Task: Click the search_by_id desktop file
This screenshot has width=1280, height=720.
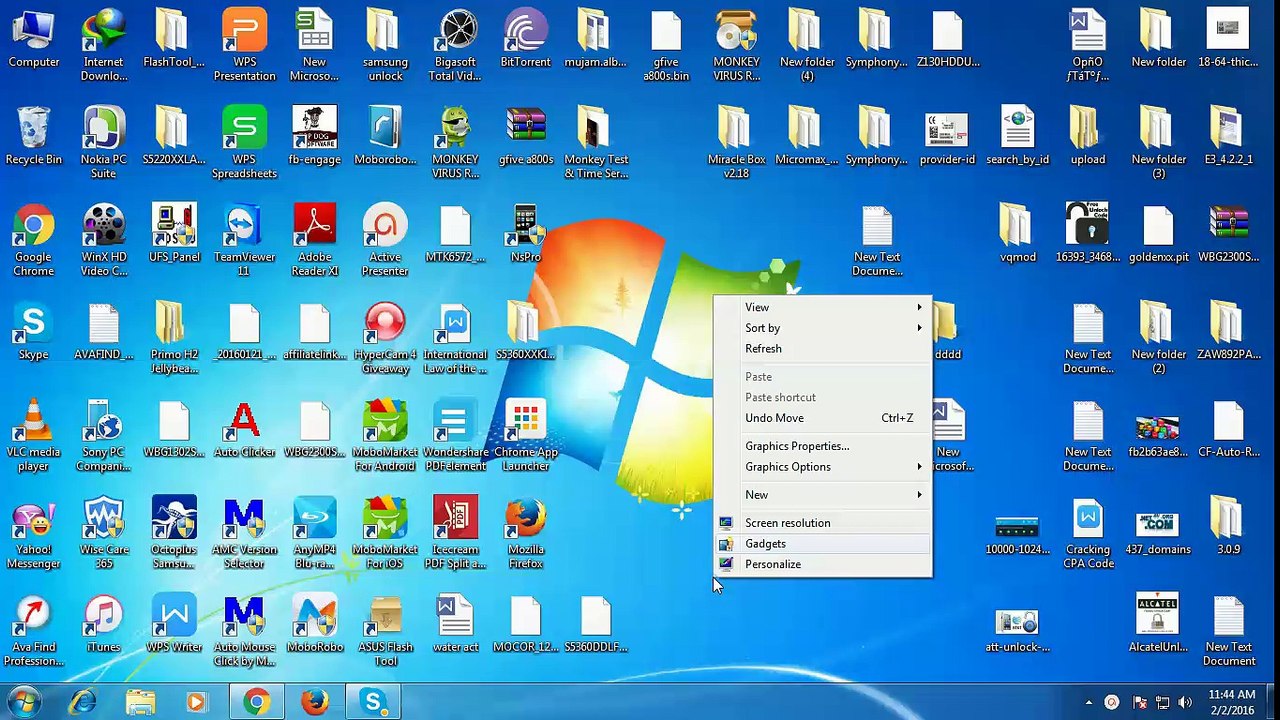Action: point(1017,137)
